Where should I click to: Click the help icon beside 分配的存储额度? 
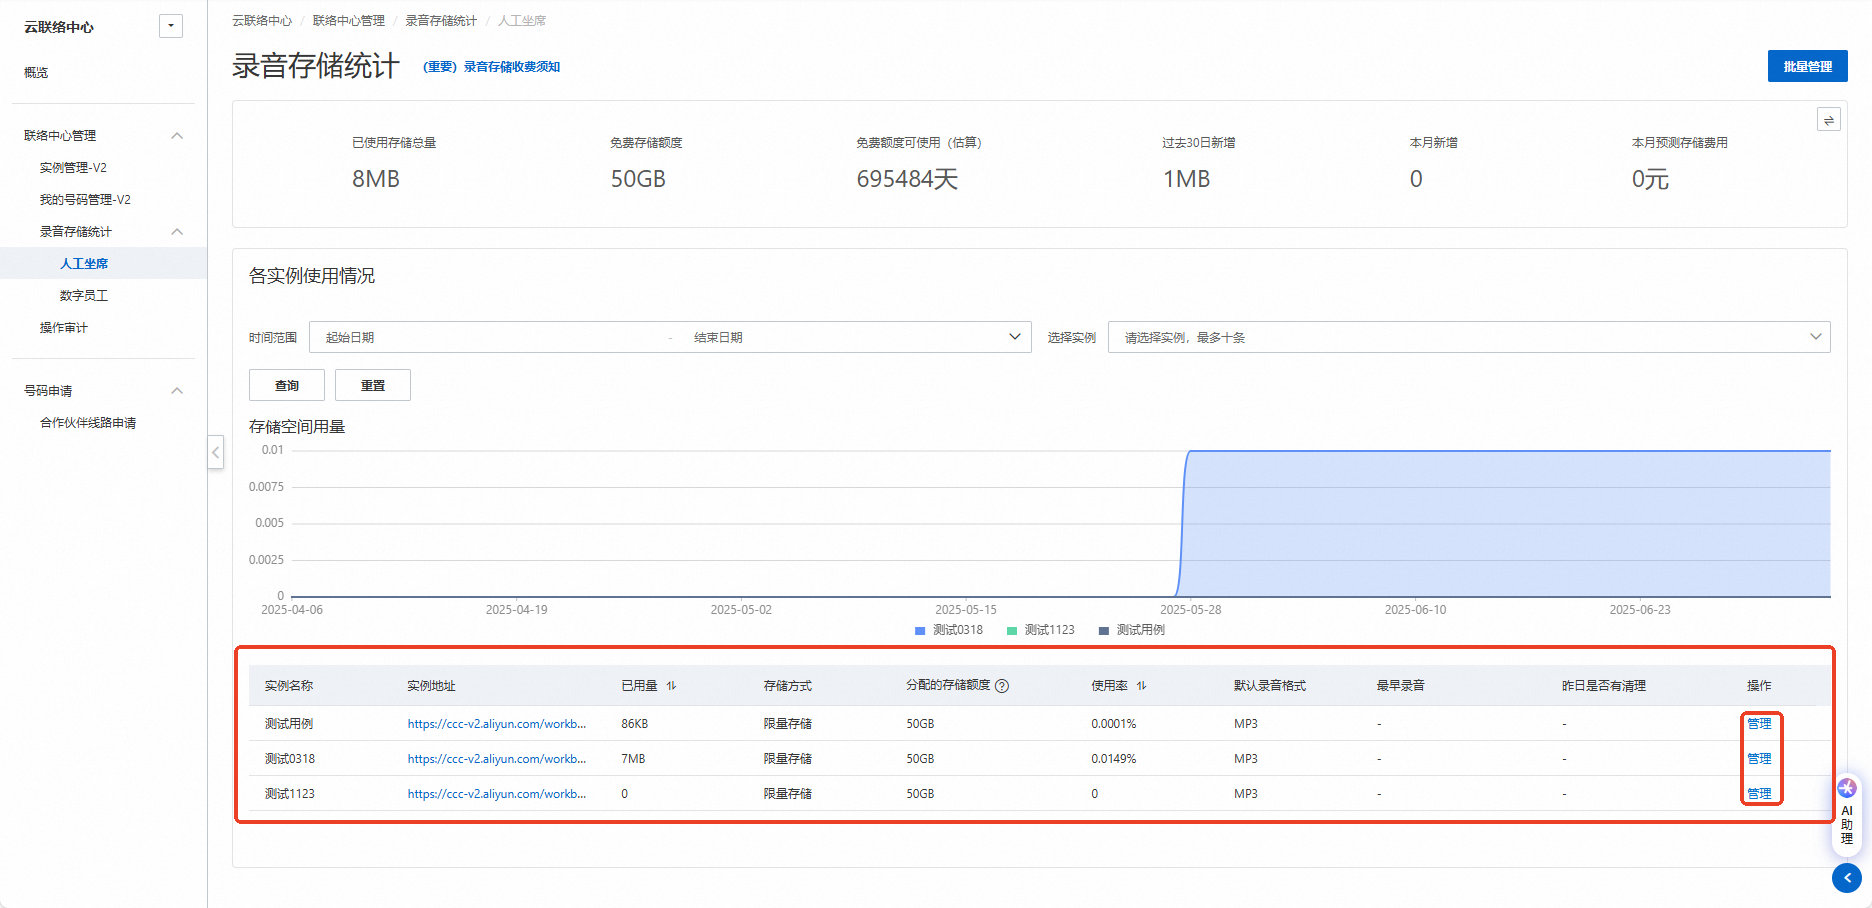pos(1002,686)
